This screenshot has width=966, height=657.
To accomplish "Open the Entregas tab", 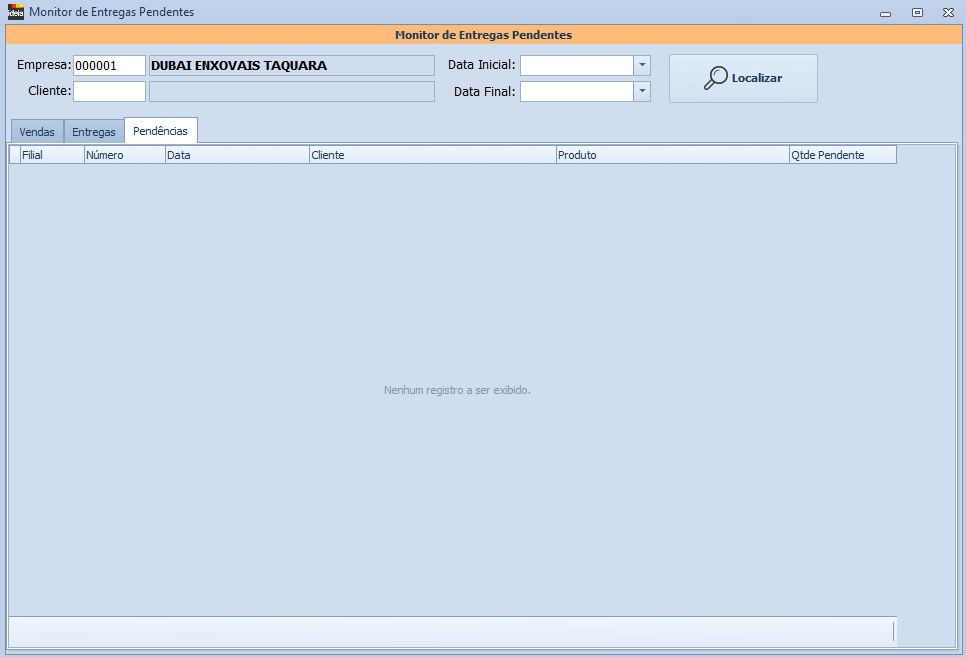I will [94, 132].
